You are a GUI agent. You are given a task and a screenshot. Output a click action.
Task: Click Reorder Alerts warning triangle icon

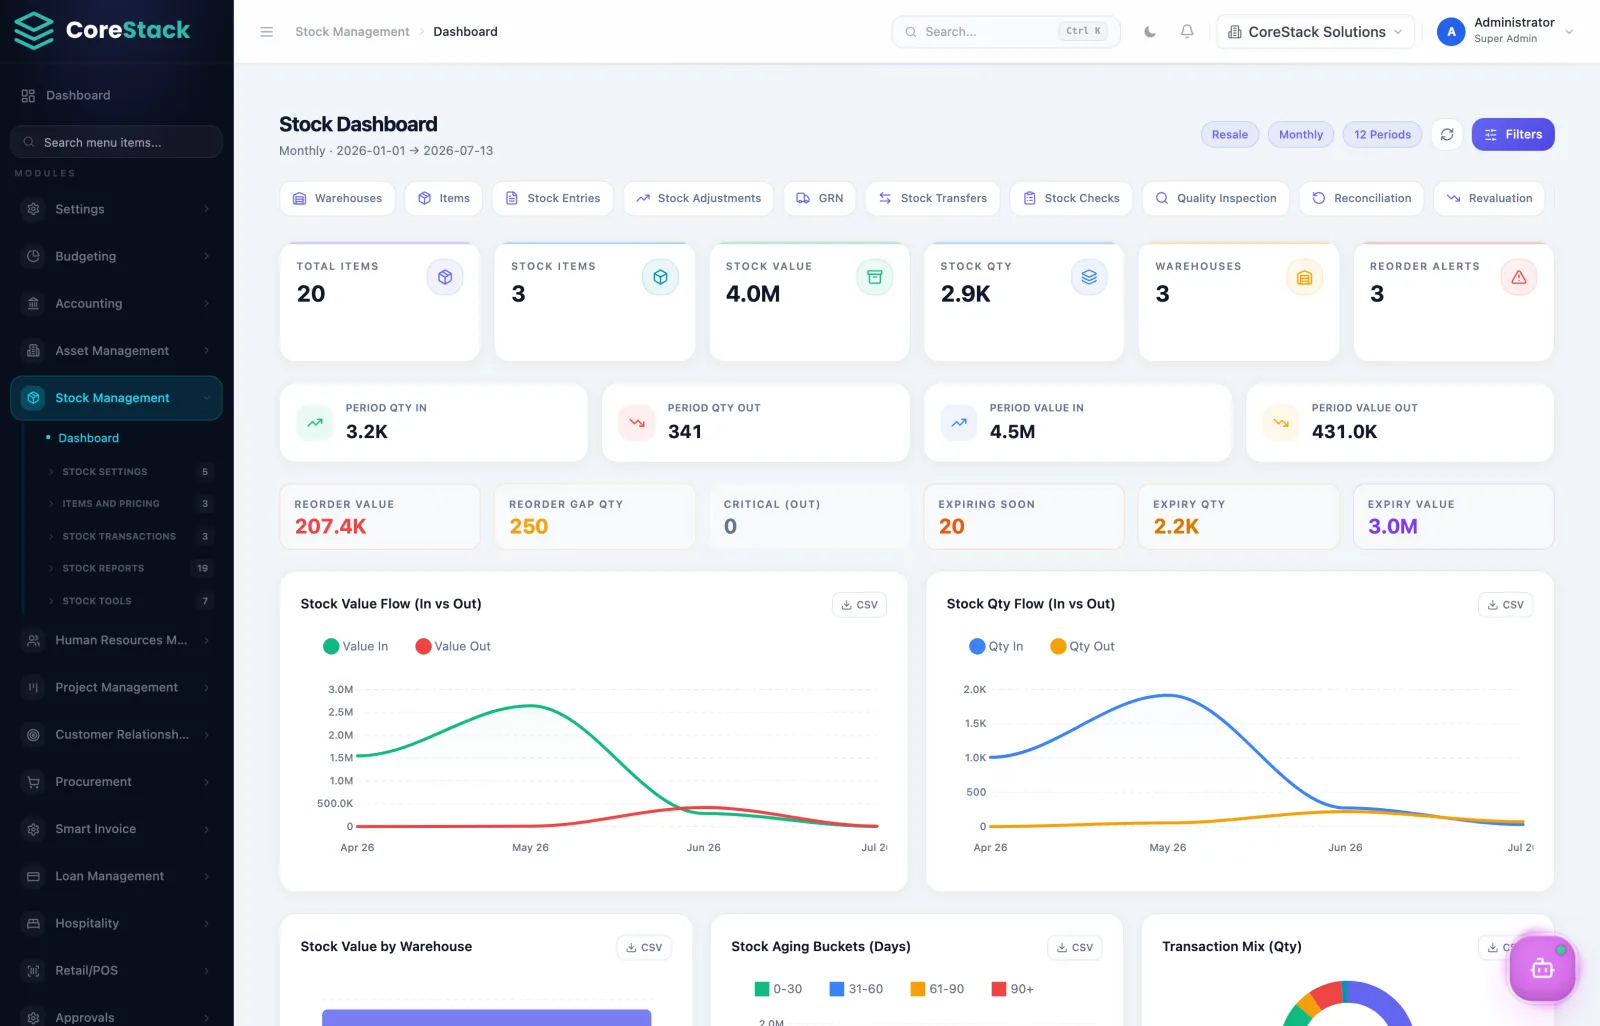click(x=1519, y=277)
